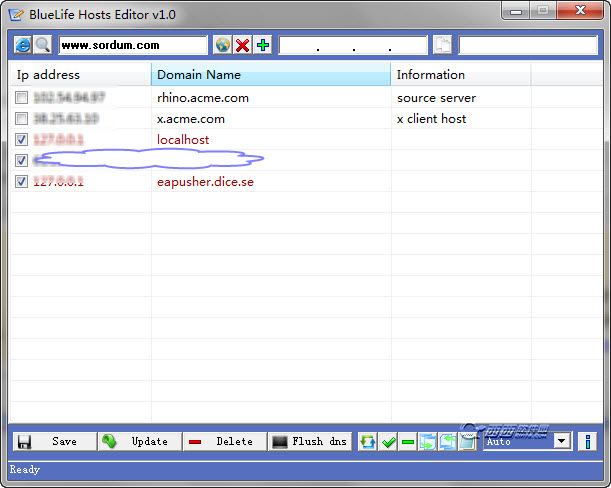Click the green checkmark enable icon
The height and width of the screenshot is (488, 611).
[388, 442]
